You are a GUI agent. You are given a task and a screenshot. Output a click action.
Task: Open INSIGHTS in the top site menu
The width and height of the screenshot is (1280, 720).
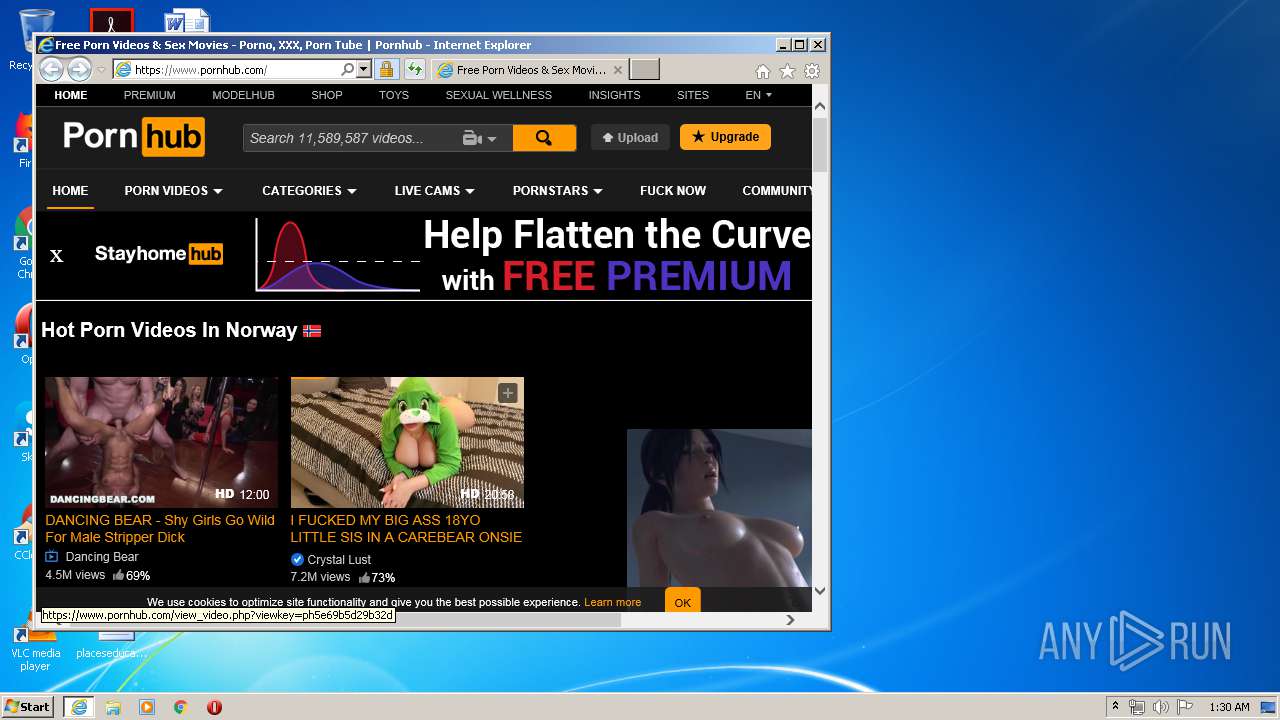[x=614, y=95]
